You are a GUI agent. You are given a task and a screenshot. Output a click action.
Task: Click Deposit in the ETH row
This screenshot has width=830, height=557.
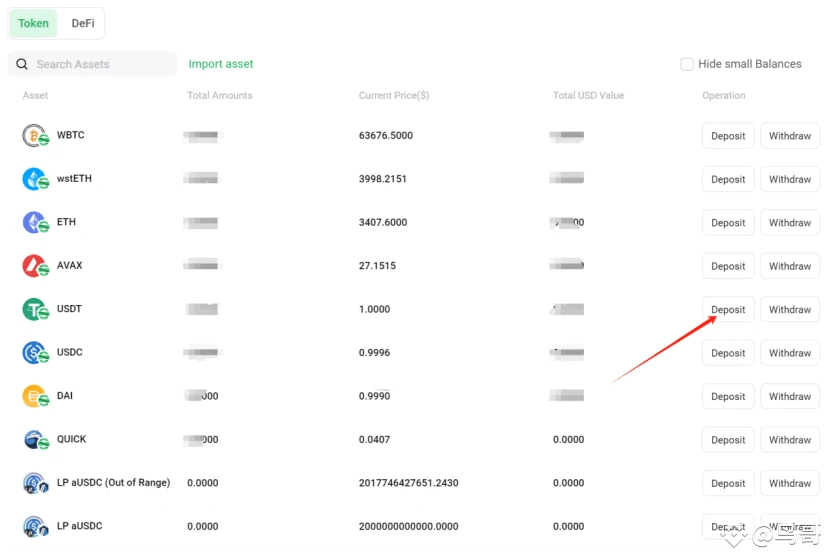[728, 223]
